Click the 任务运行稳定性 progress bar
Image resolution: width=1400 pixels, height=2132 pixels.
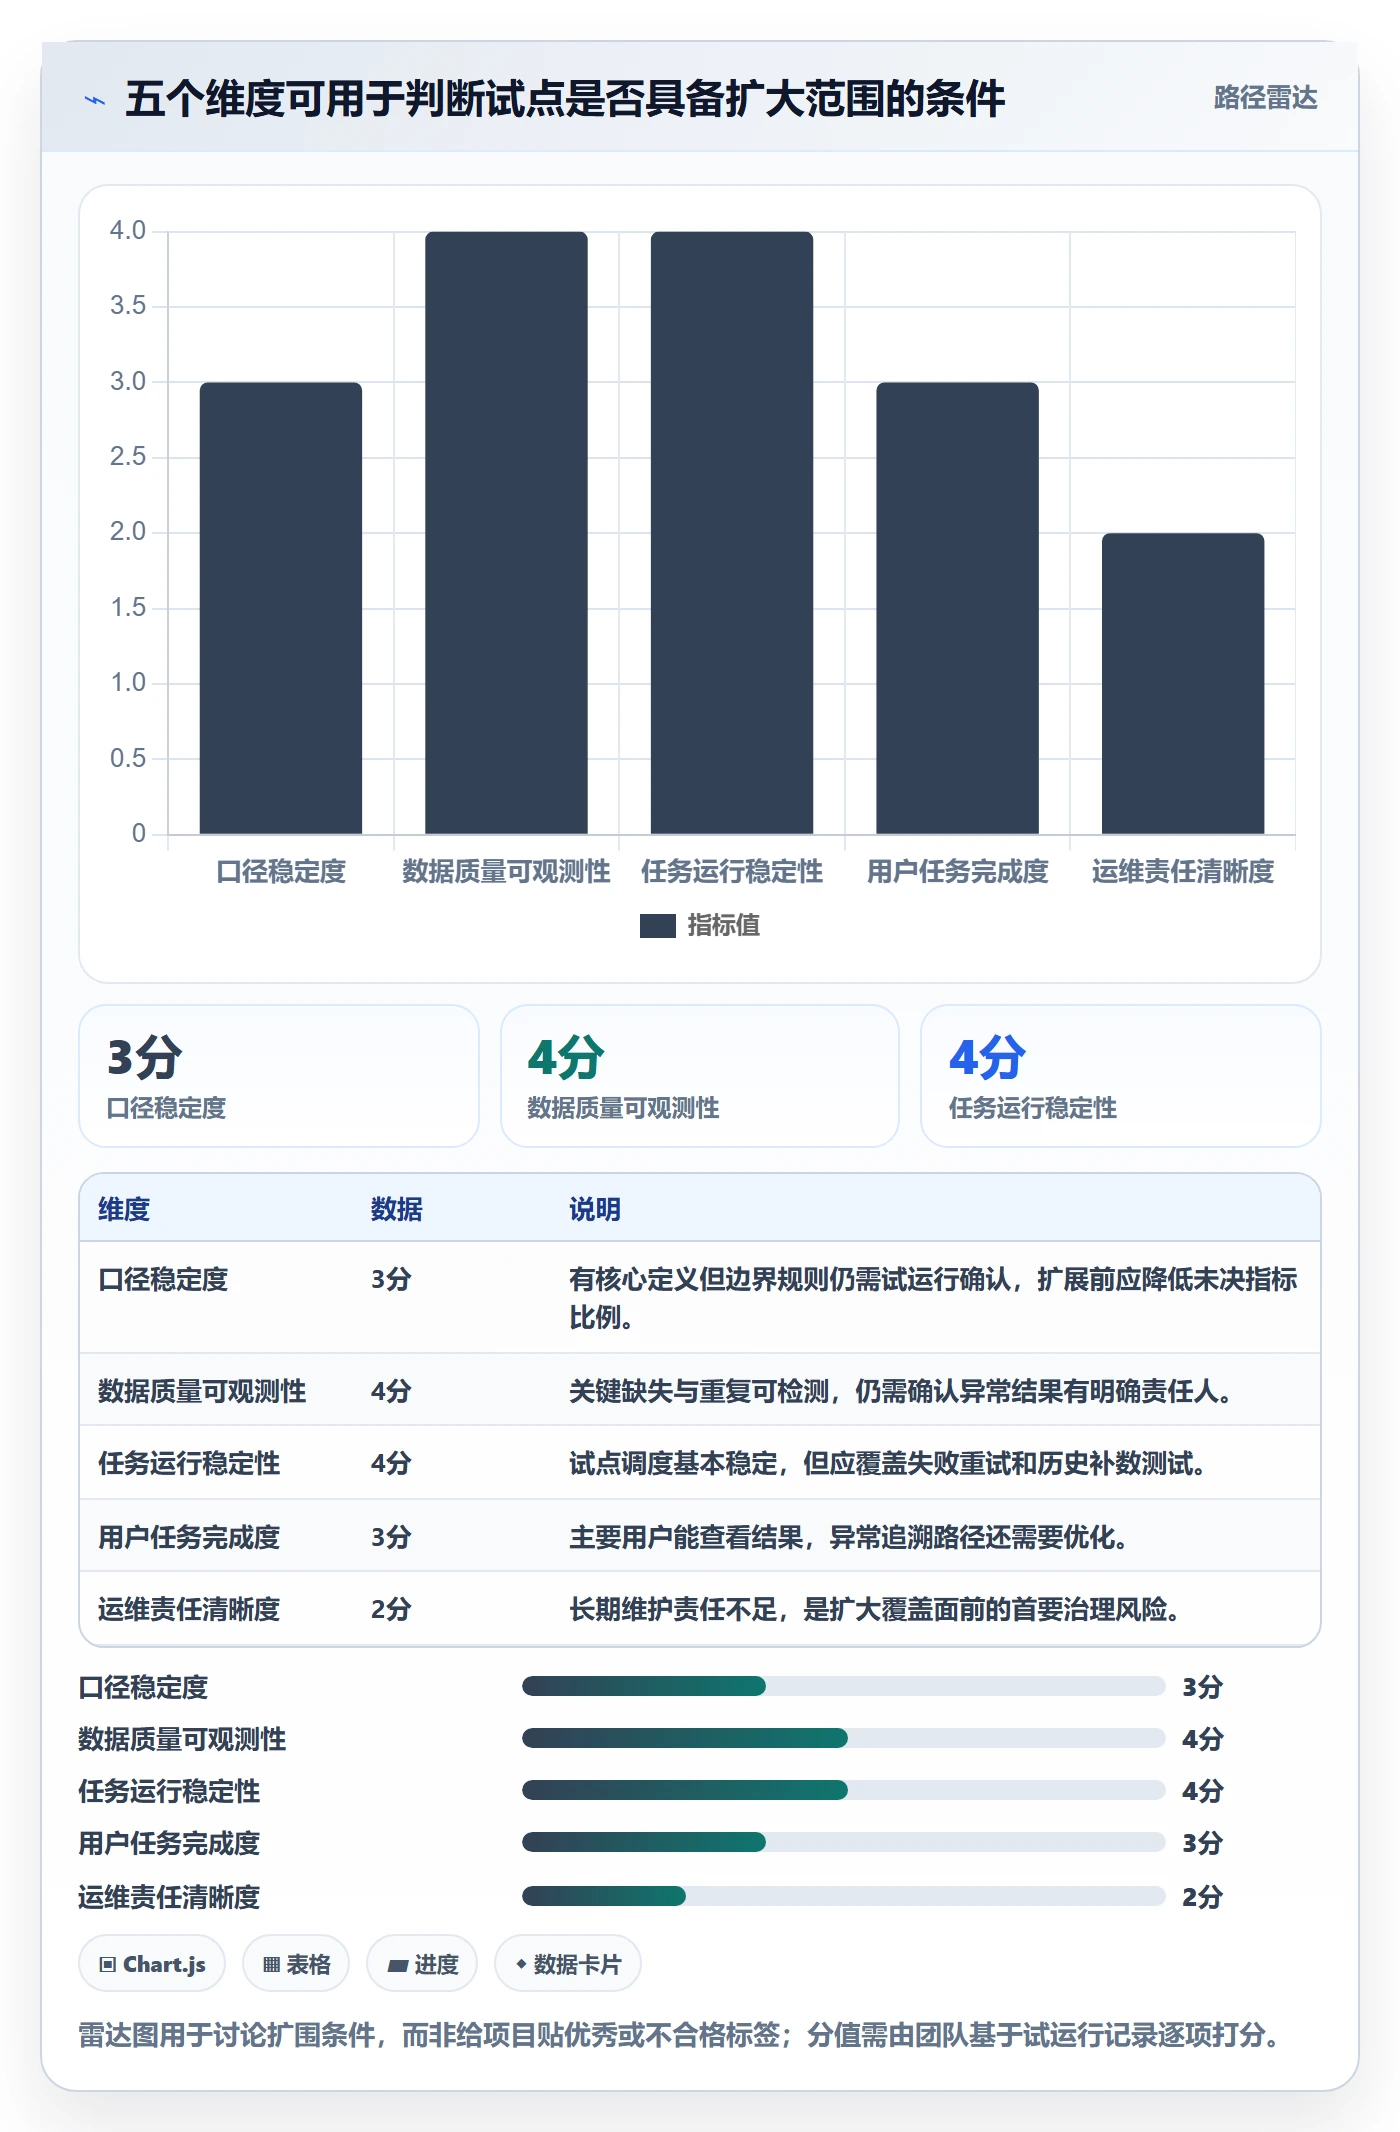844,1790
